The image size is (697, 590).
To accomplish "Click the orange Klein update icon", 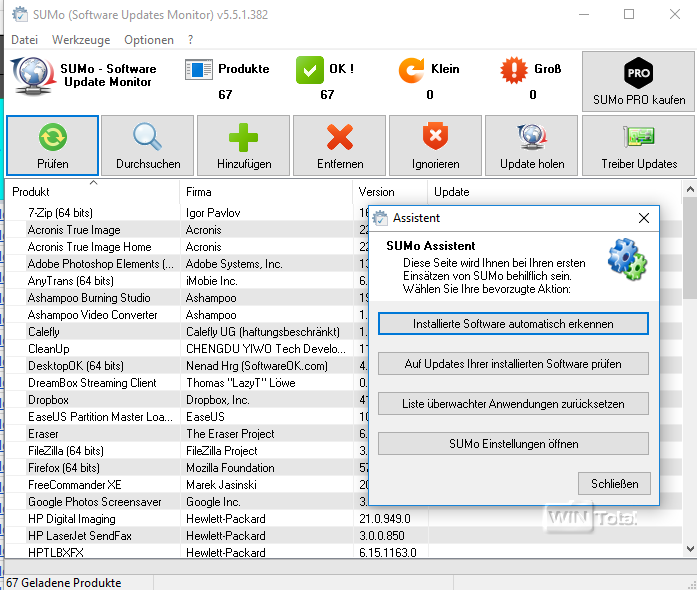I will tap(412, 70).
